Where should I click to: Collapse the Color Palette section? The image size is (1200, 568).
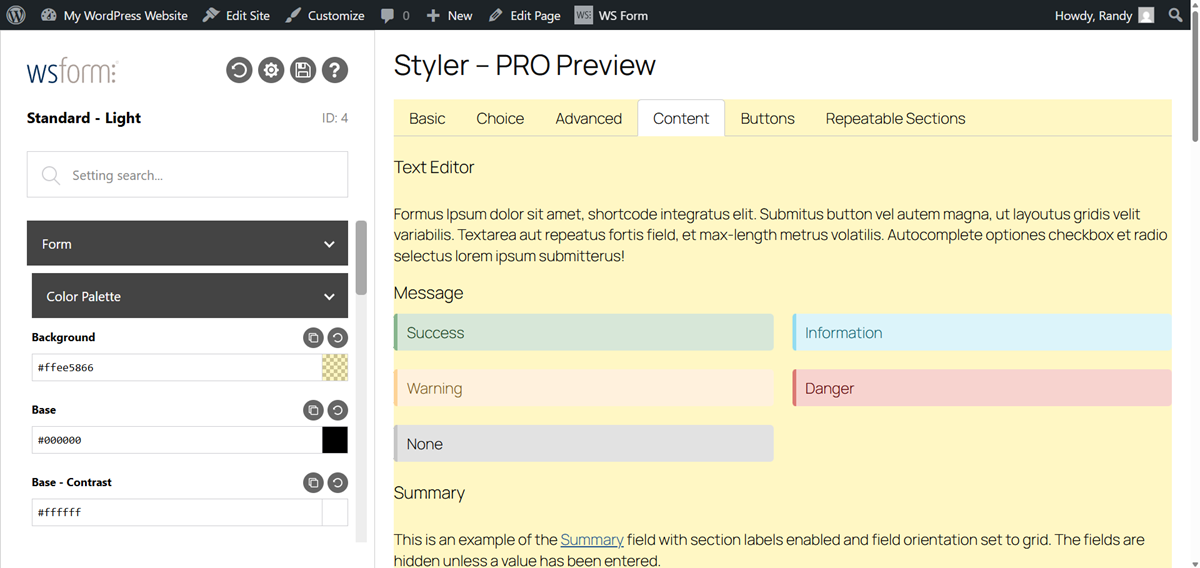tap(329, 297)
